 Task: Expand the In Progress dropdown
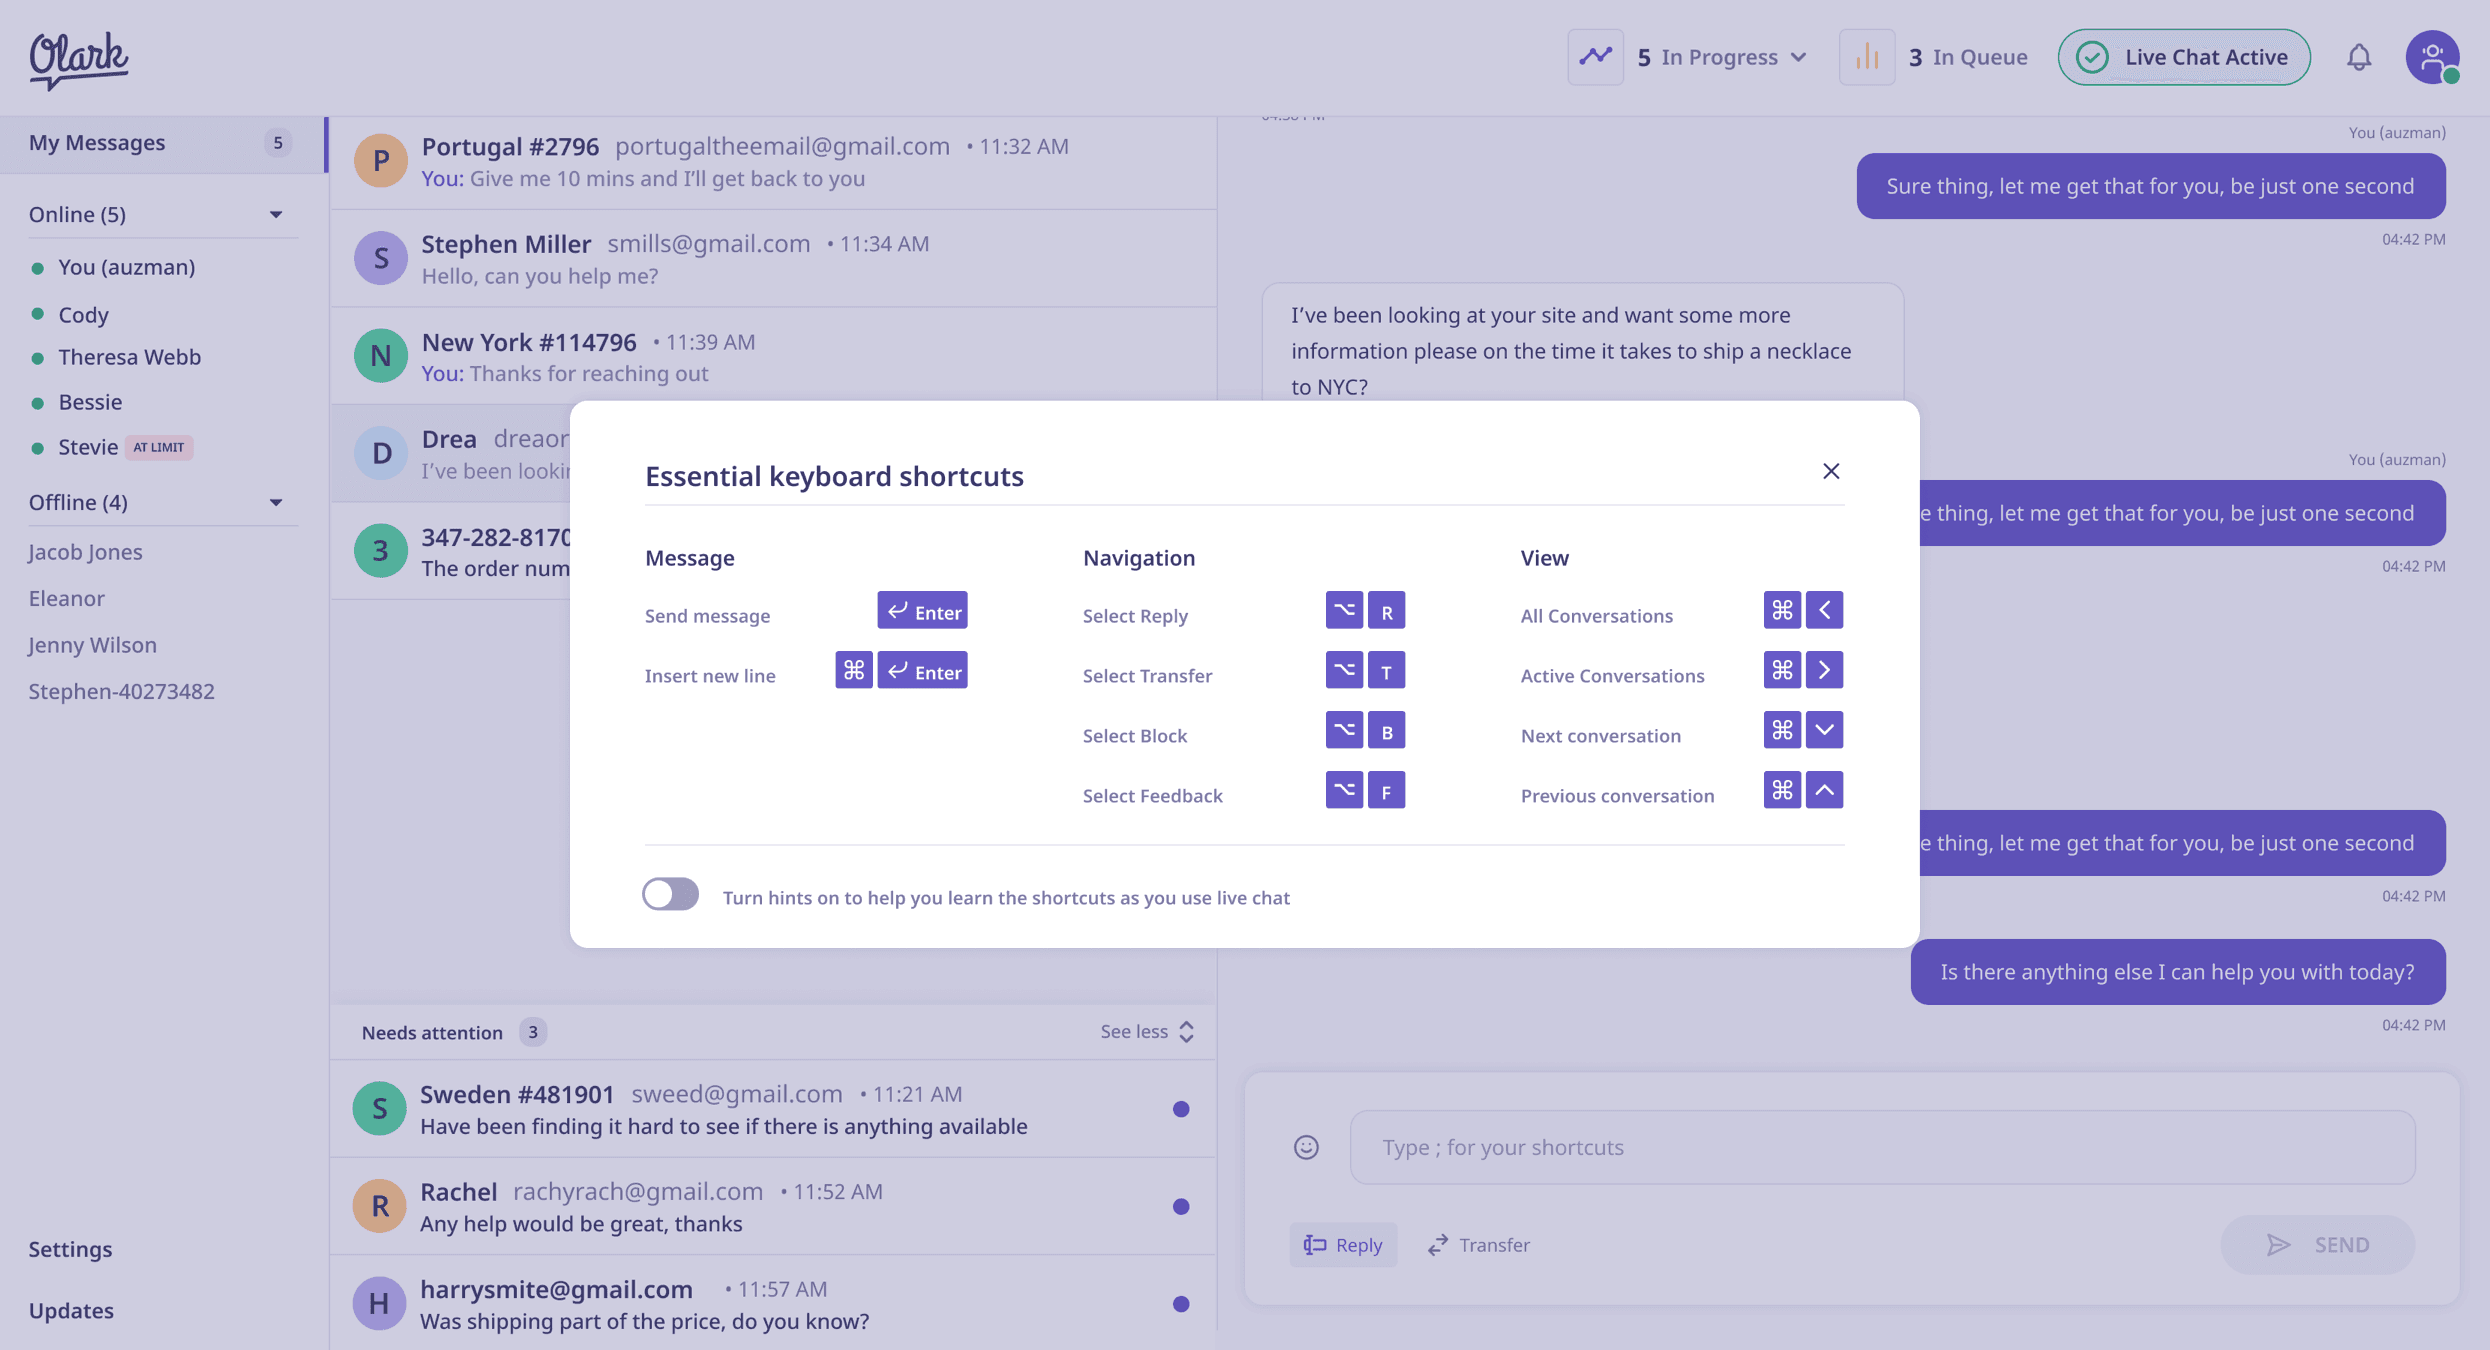pyautogui.click(x=1799, y=57)
